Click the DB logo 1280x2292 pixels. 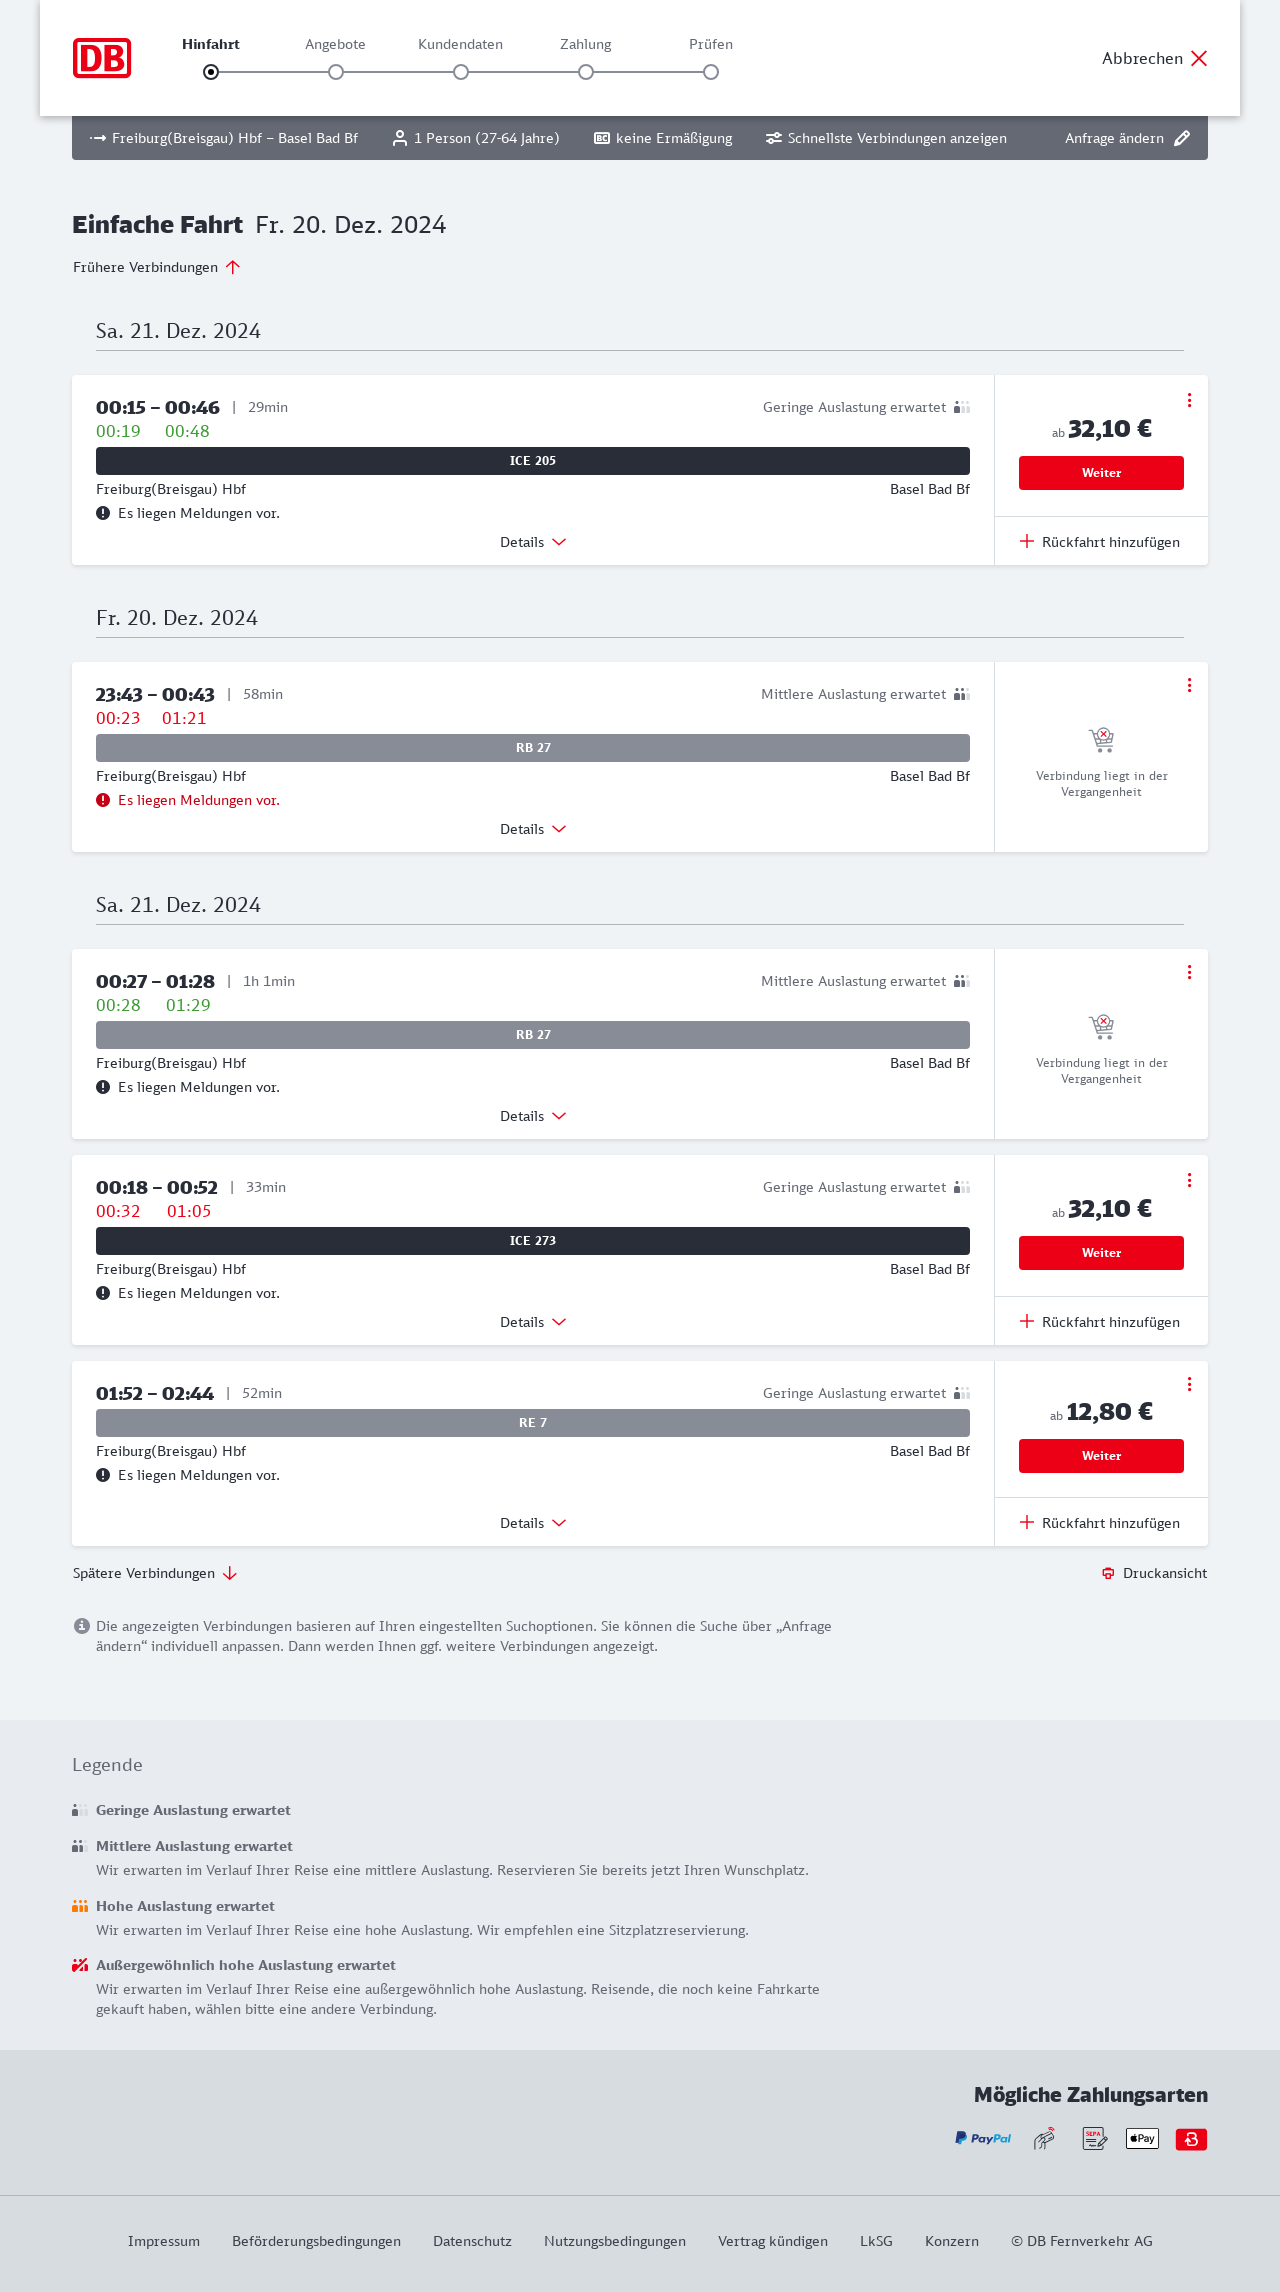point(102,58)
